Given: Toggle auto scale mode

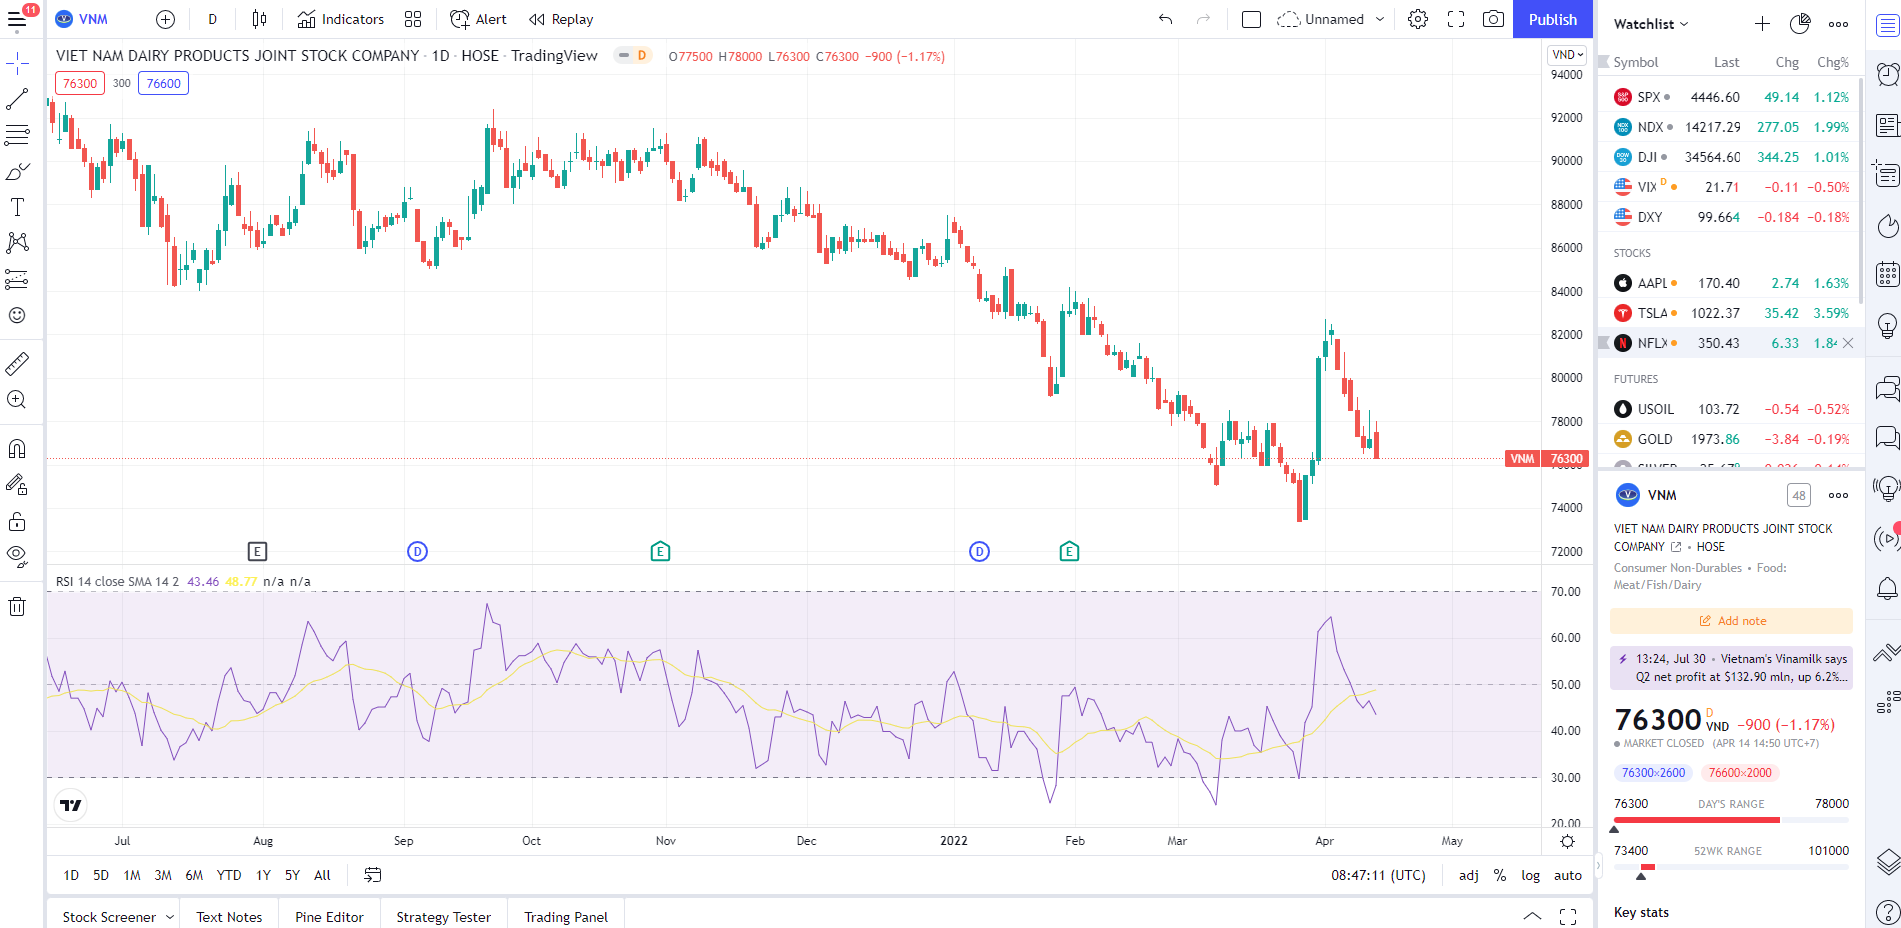Looking at the screenshot, I should click(x=1568, y=875).
